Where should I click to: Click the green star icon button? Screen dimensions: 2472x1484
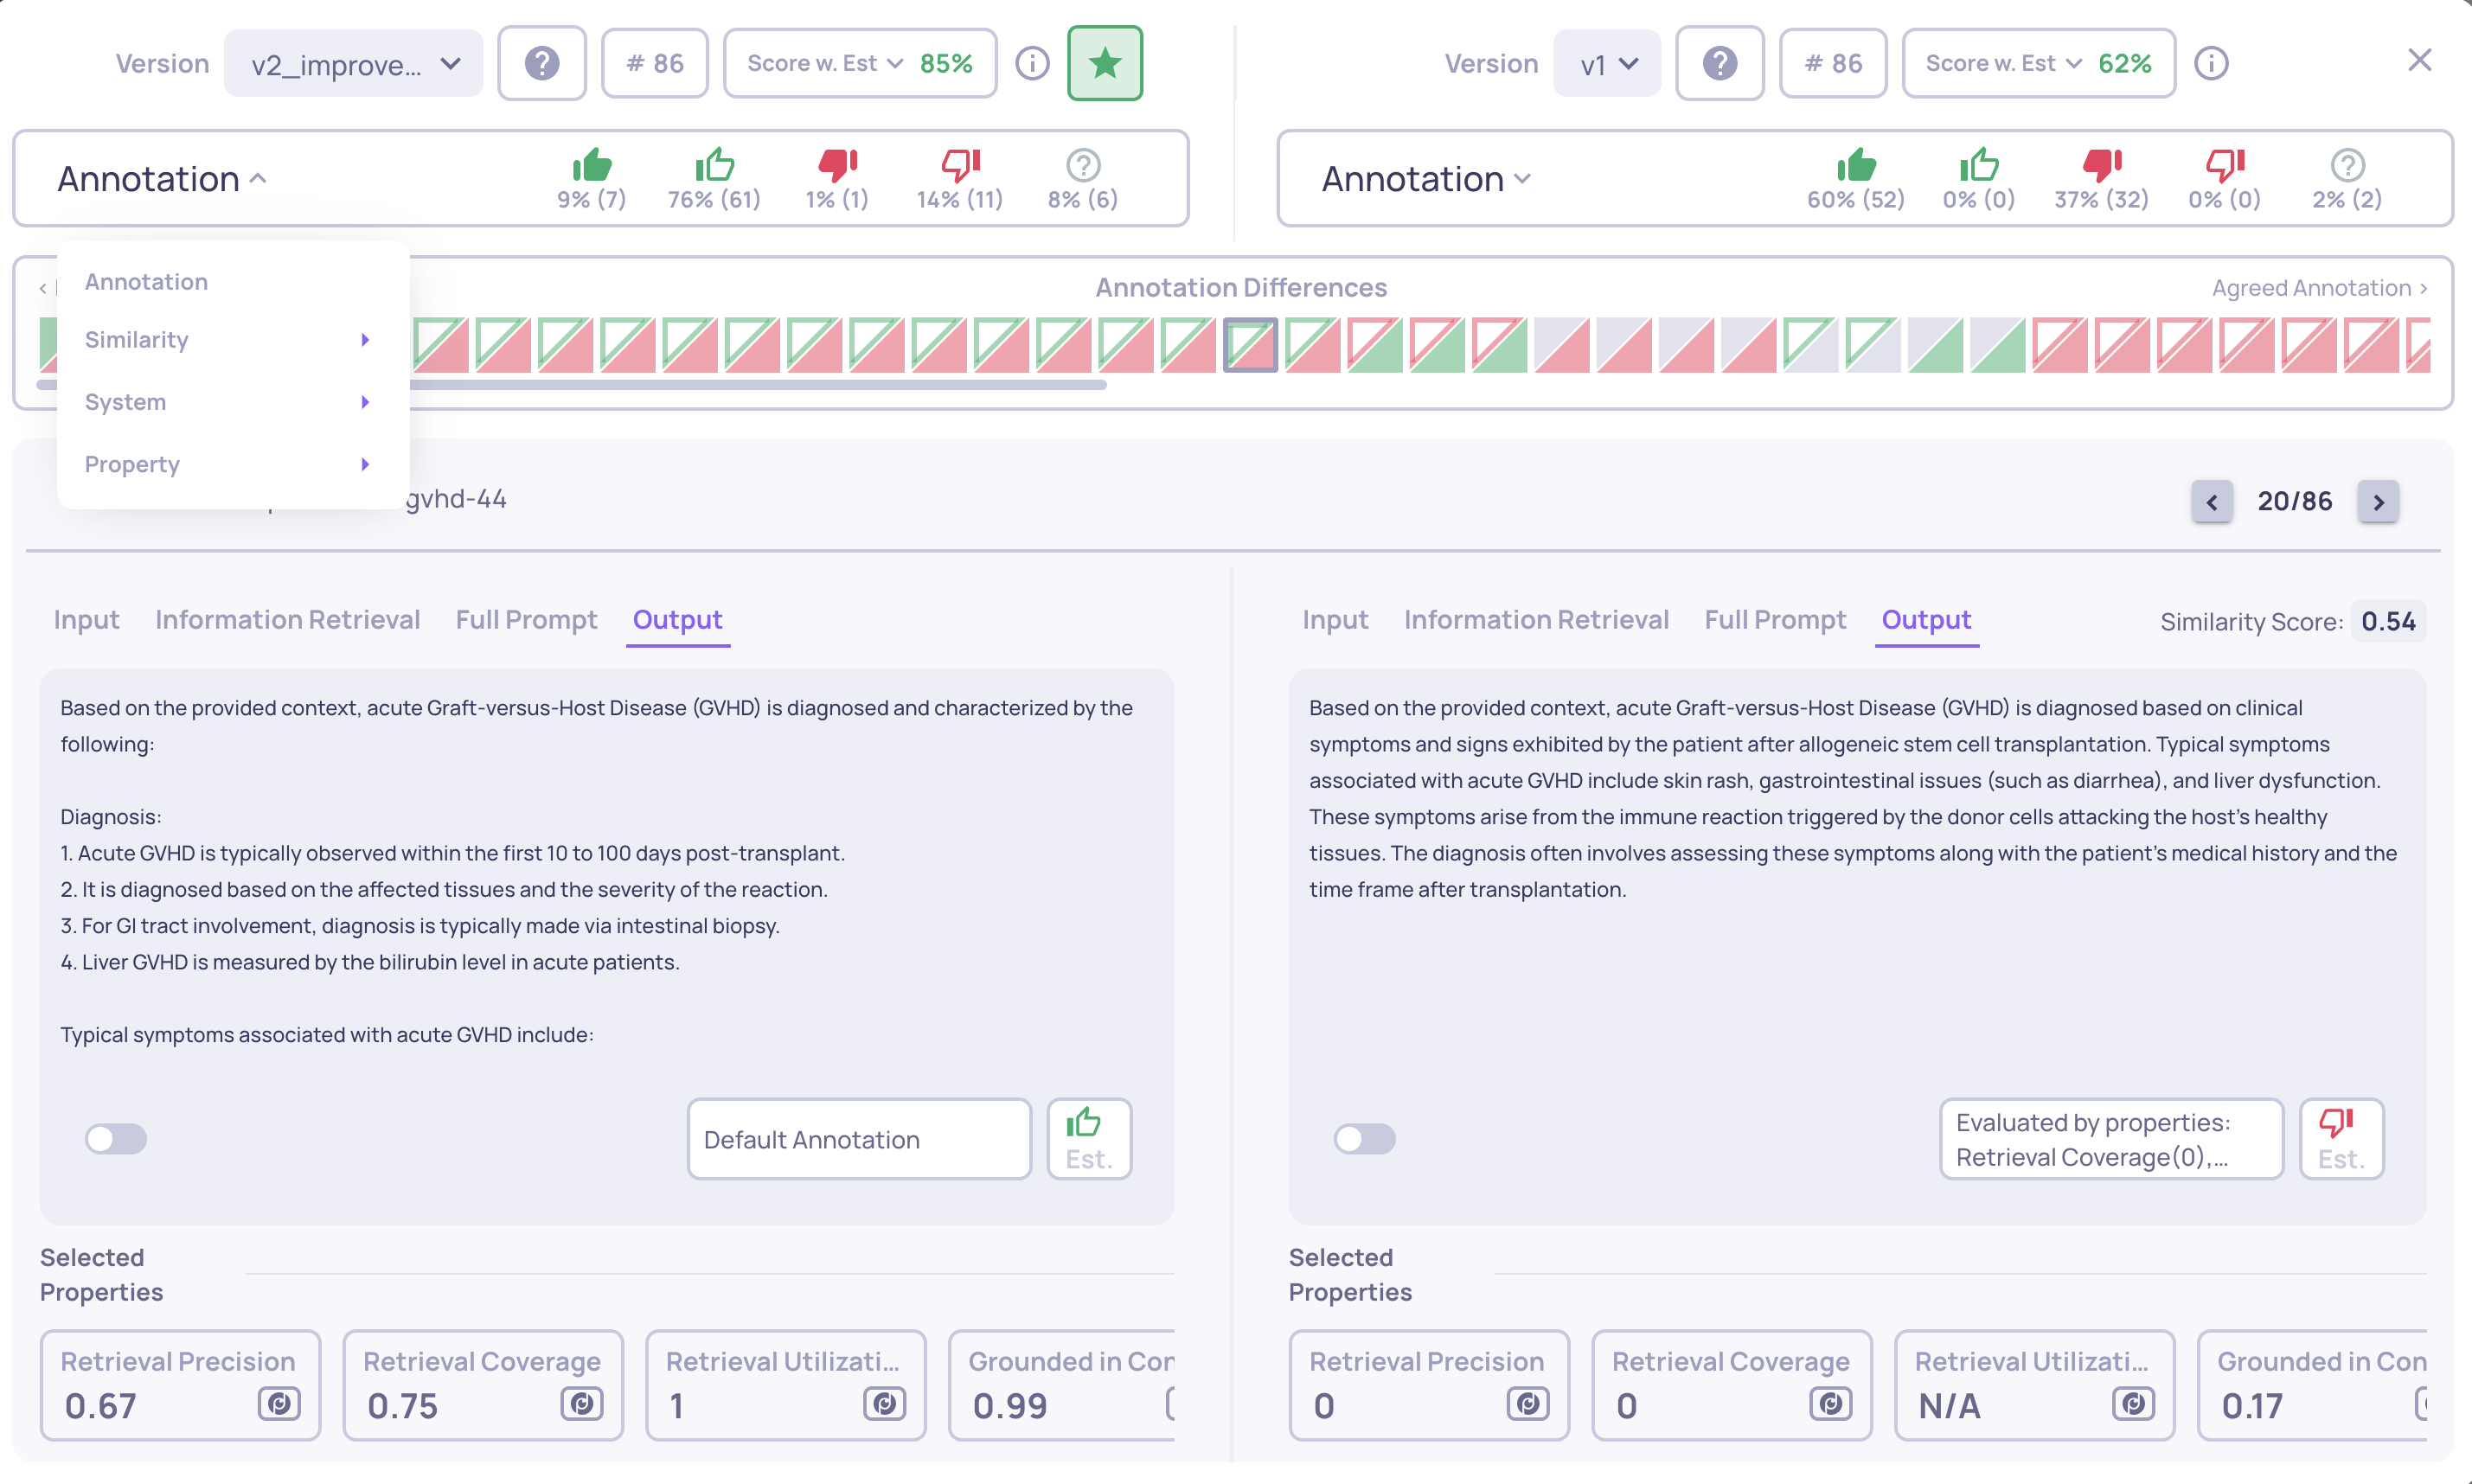coord(1104,63)
